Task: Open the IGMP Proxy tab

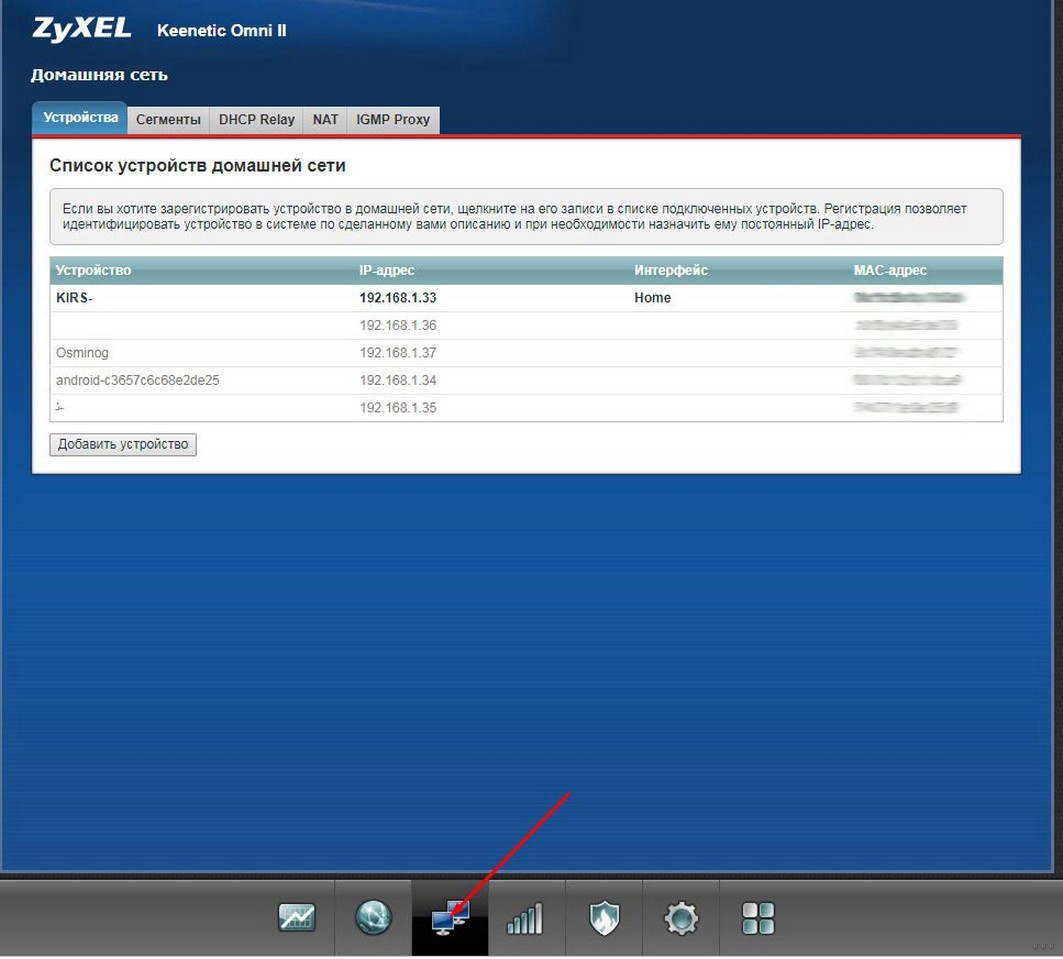Action: 393,120
